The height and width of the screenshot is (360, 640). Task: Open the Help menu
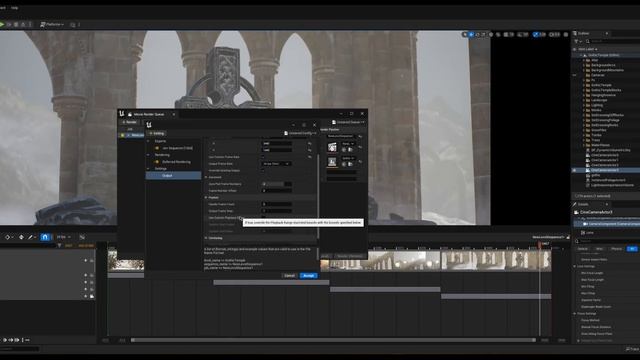click(14, 8)
